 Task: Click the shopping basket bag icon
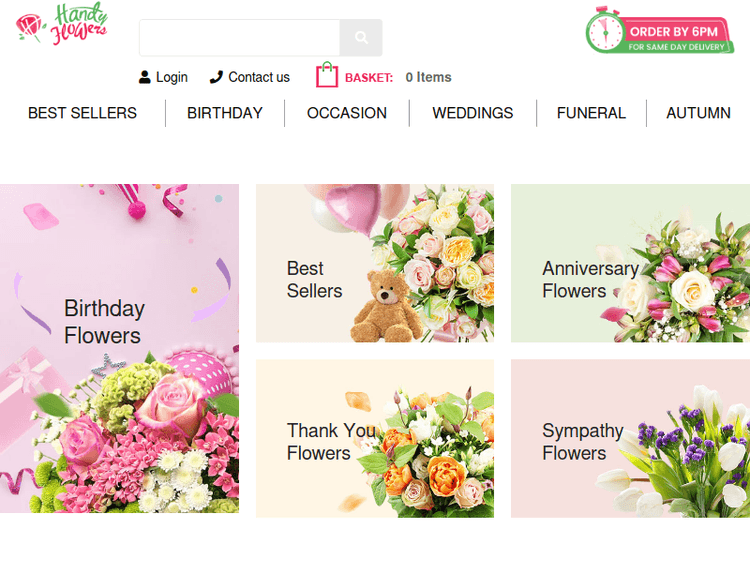[327, 75]
